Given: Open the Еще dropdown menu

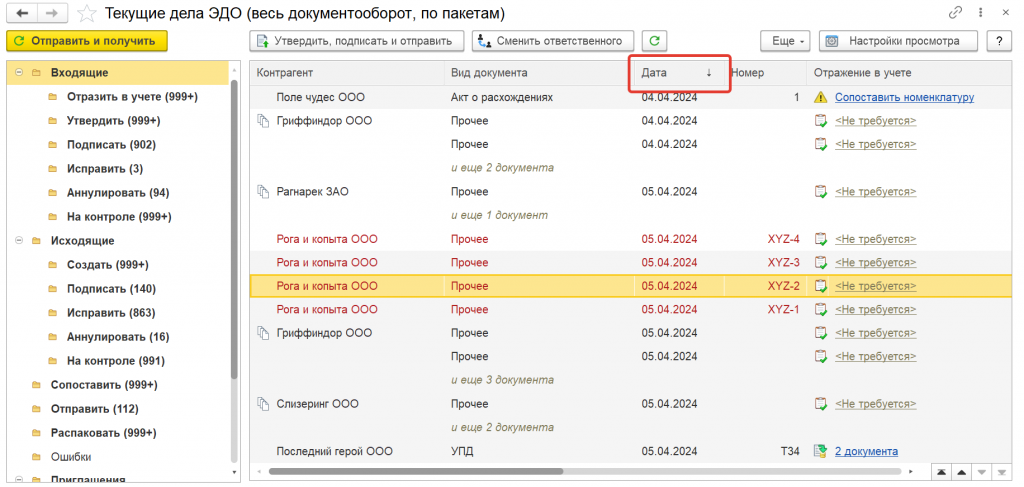Looking at the screenshot, I should tap(783, 41).
